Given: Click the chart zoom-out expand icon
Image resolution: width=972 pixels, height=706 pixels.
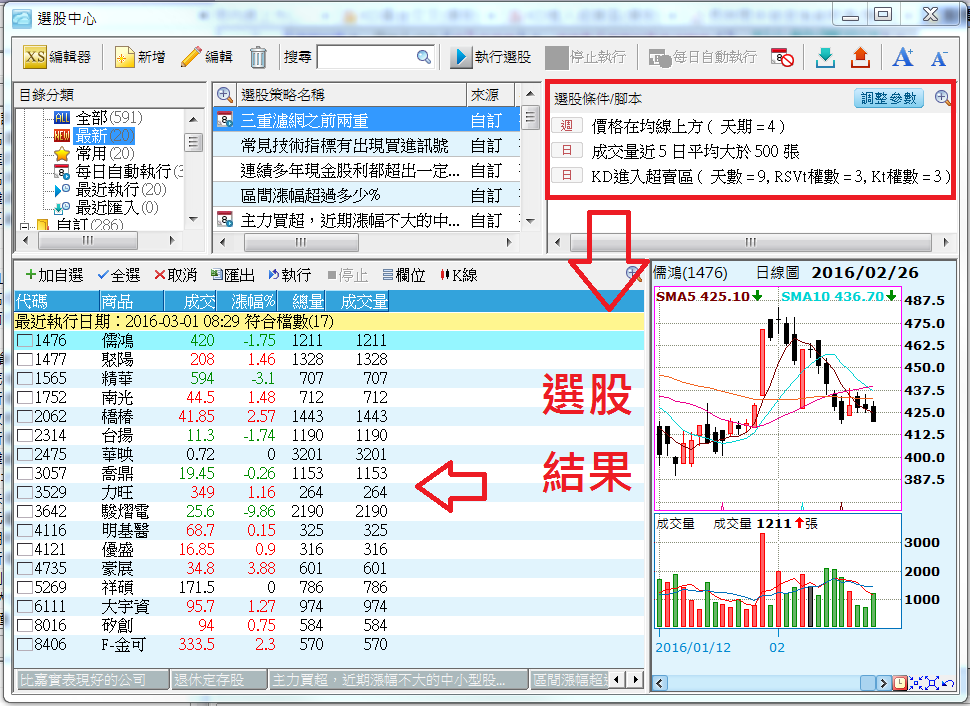Looking at the screenshot, I should (x=932, y=682).
